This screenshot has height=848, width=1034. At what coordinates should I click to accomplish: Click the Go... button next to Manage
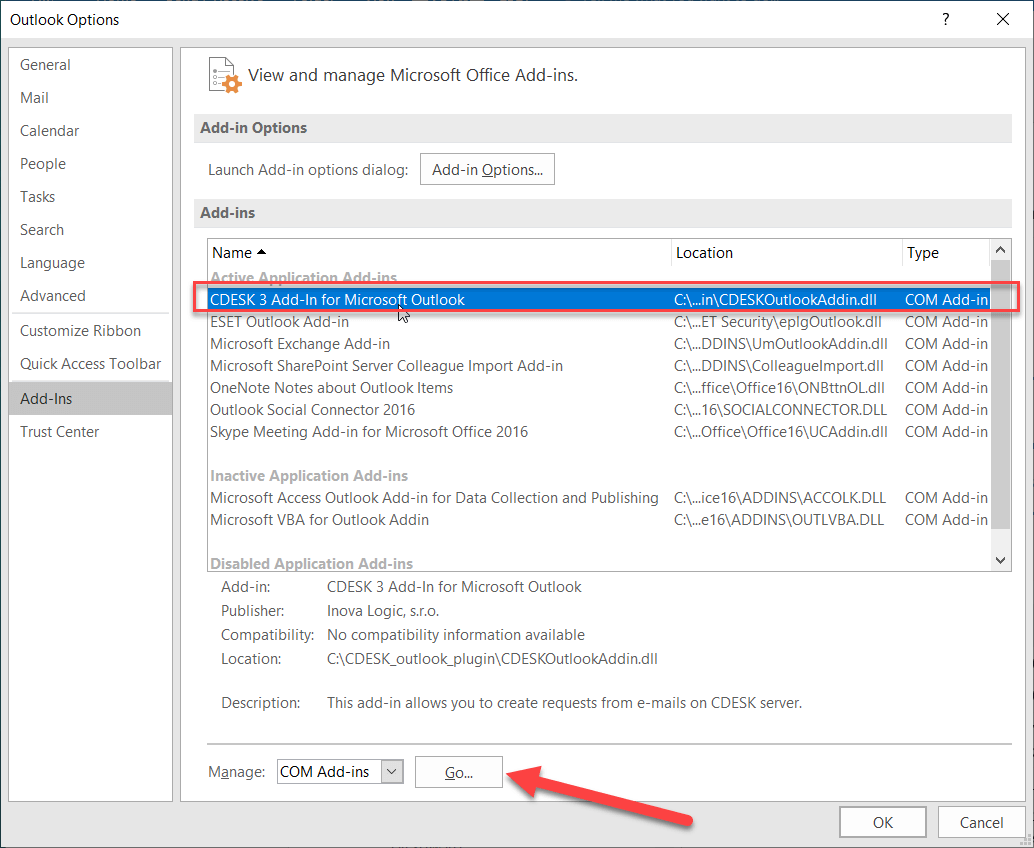click(x=459, y=772)
